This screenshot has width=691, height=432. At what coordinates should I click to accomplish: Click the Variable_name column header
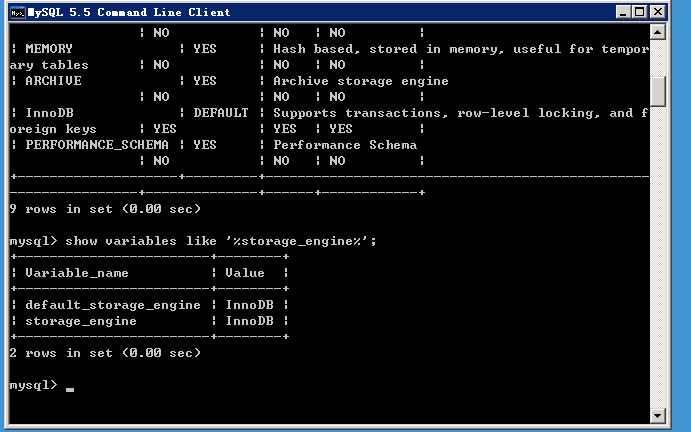pyautogui.click(x=77, y=273)
